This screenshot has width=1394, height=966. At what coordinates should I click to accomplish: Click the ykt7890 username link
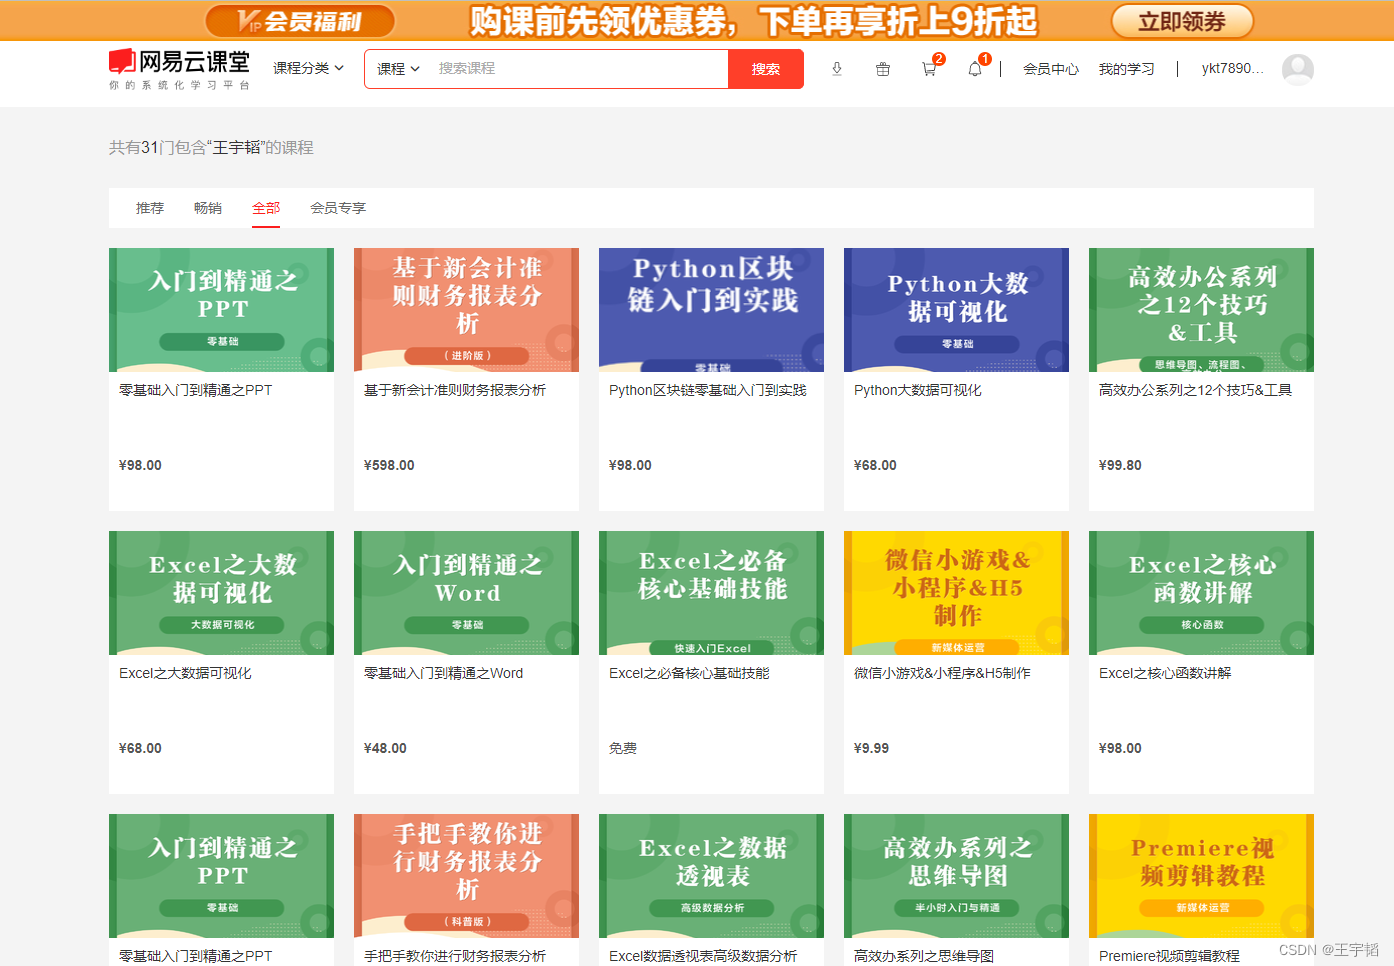click(1233, 69)
